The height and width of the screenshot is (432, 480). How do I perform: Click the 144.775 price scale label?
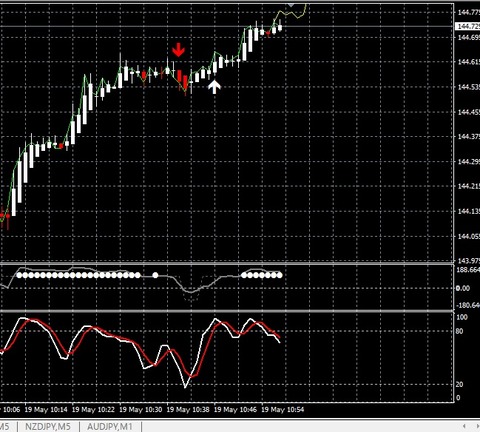coord(469,12)
